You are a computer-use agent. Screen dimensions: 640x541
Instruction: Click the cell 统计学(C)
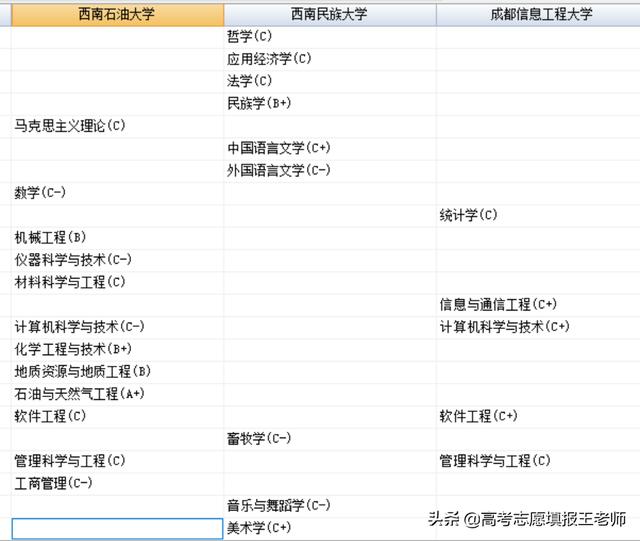coord(538,216)
